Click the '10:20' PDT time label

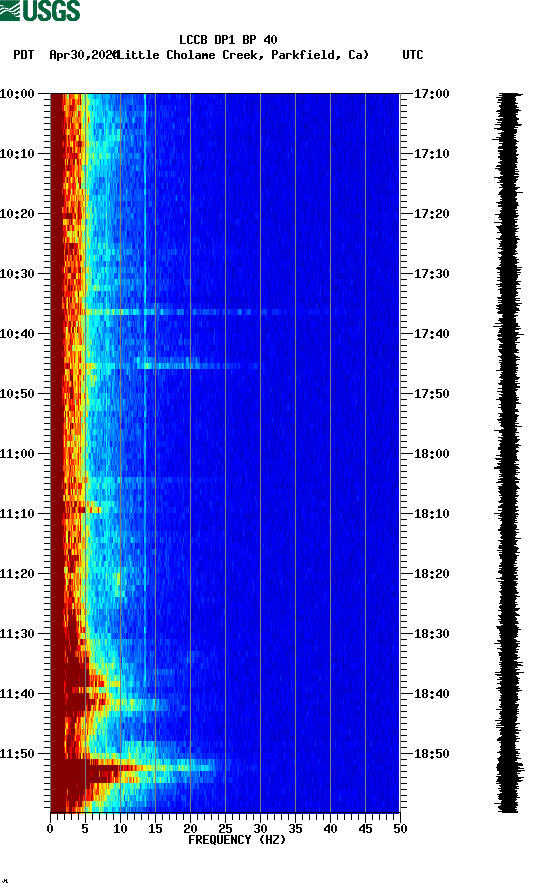coord(17,214)
